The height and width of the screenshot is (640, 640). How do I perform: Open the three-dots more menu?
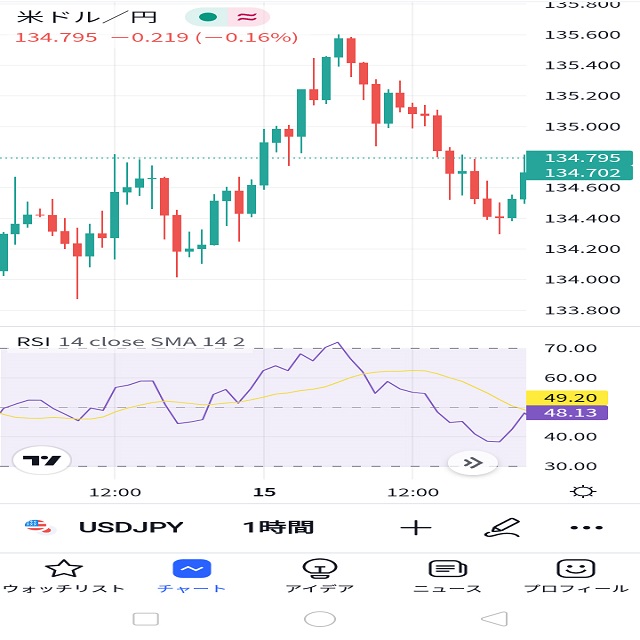[x=587, y=528]
